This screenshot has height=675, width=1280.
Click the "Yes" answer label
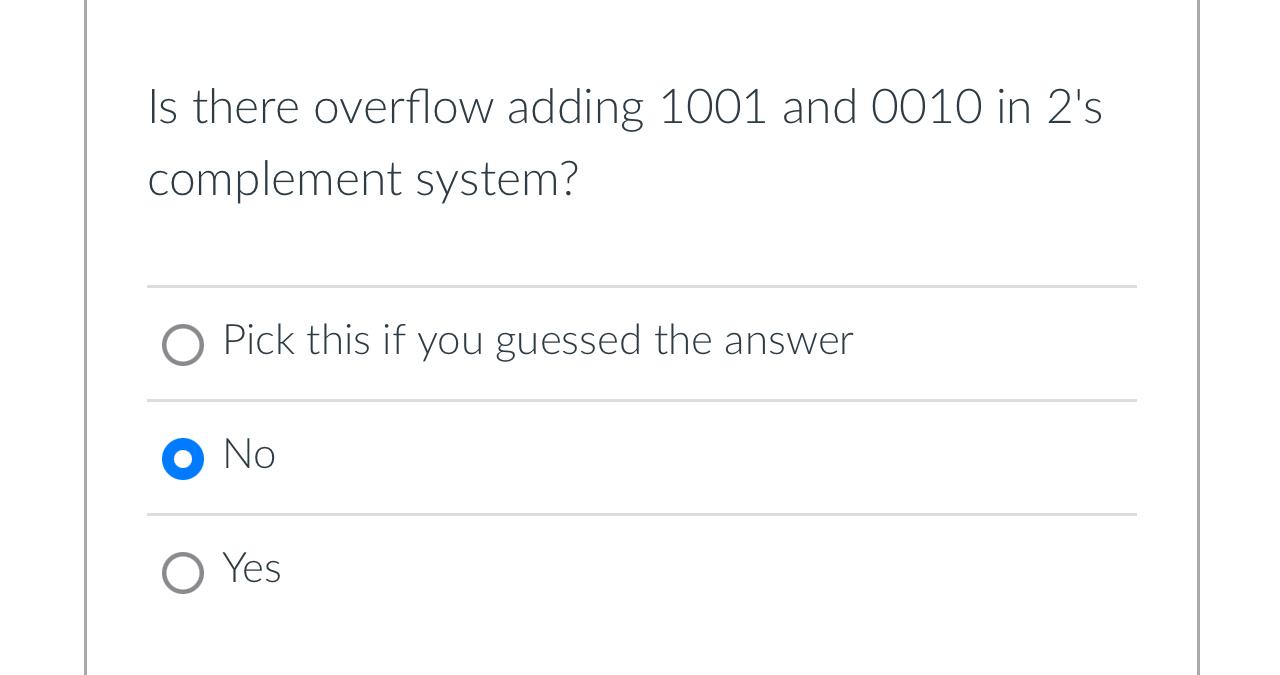pos(251,570)
